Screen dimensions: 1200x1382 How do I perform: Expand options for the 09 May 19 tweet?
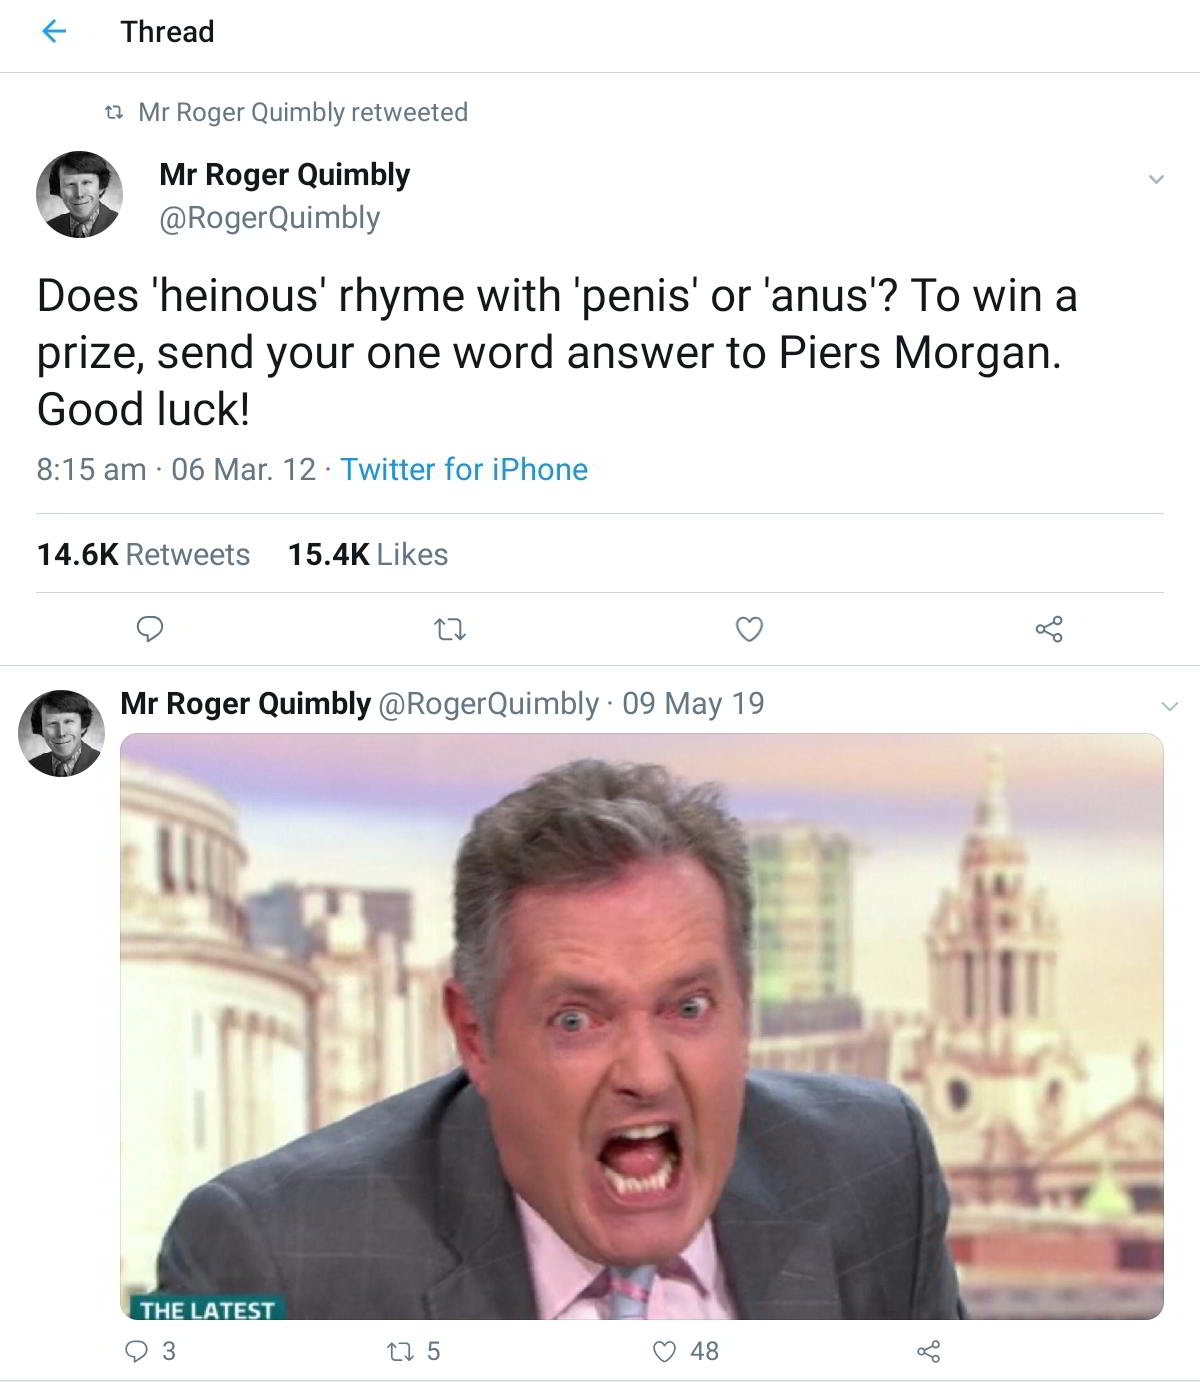[x=1169, y=706]
